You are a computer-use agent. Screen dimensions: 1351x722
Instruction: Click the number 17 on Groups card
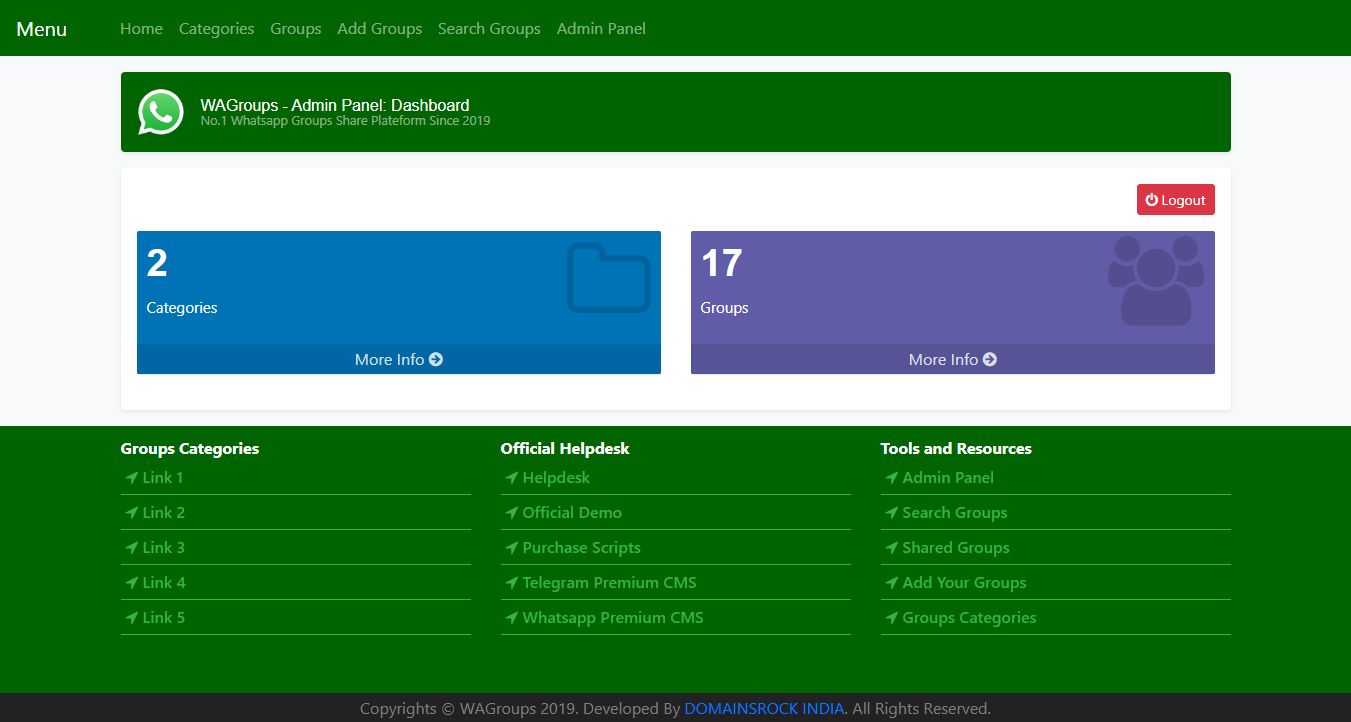pos(721,264)
